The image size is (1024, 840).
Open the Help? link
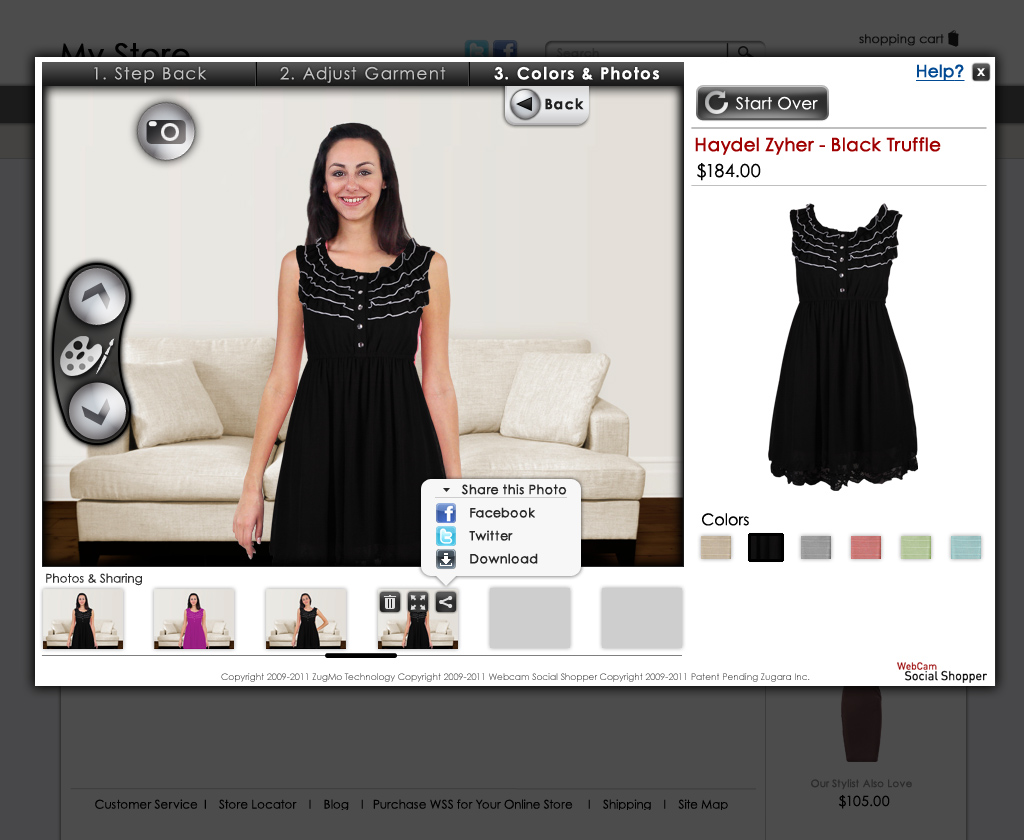tap(939, 71)
